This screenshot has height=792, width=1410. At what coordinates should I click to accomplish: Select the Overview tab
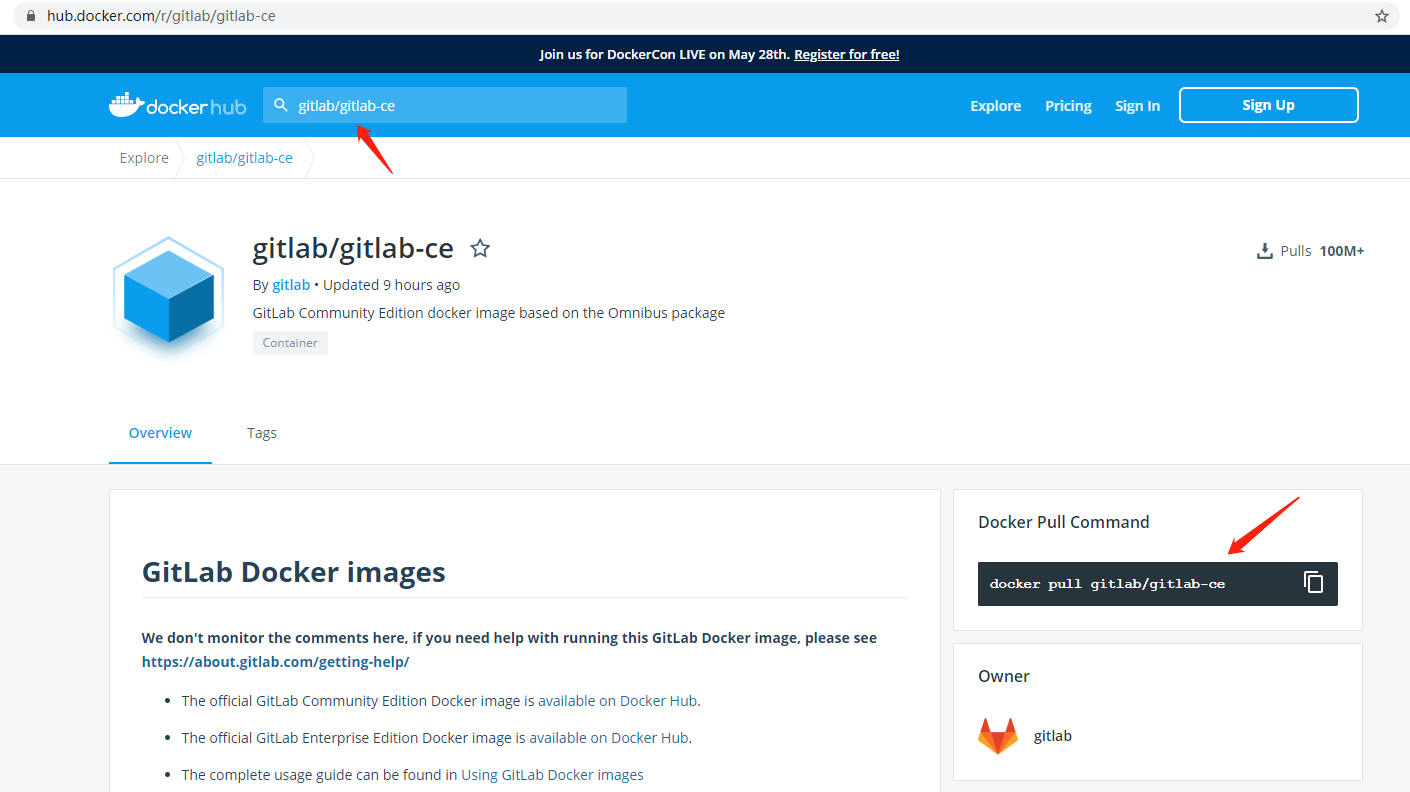pos(160,433)
